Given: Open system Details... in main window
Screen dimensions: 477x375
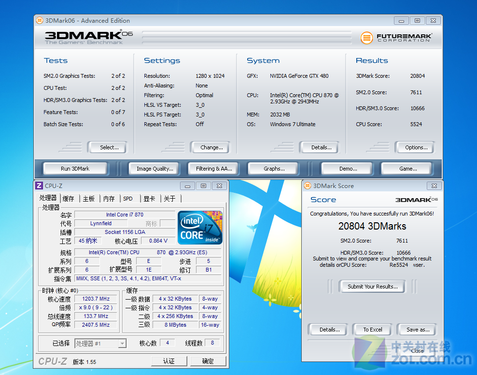Looking at the screenshot, I should pyautogui.click(x=319, y=147).
